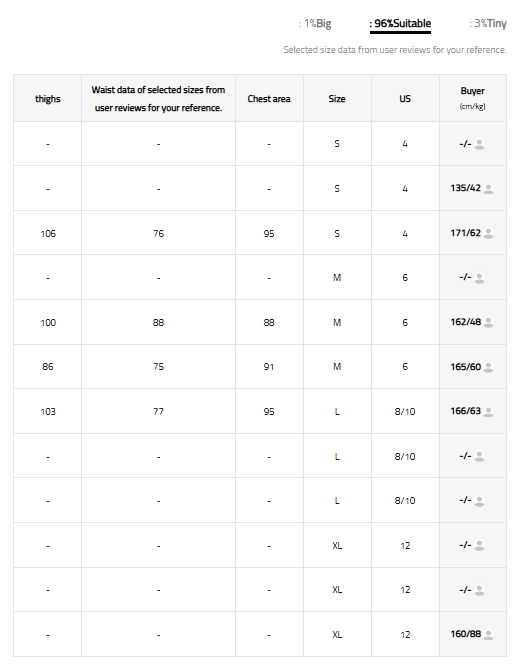Open the Big fit filter tab

point(315,23)
